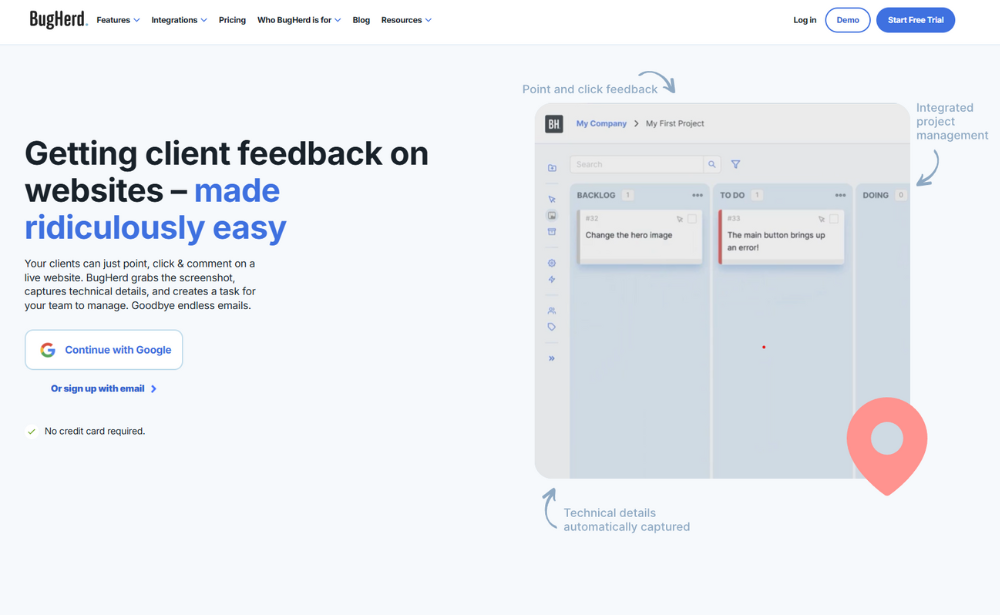This screenshot has height=615, width=1000.
Task: Click the BH logo in the top-left of the board
Action: 553,123
